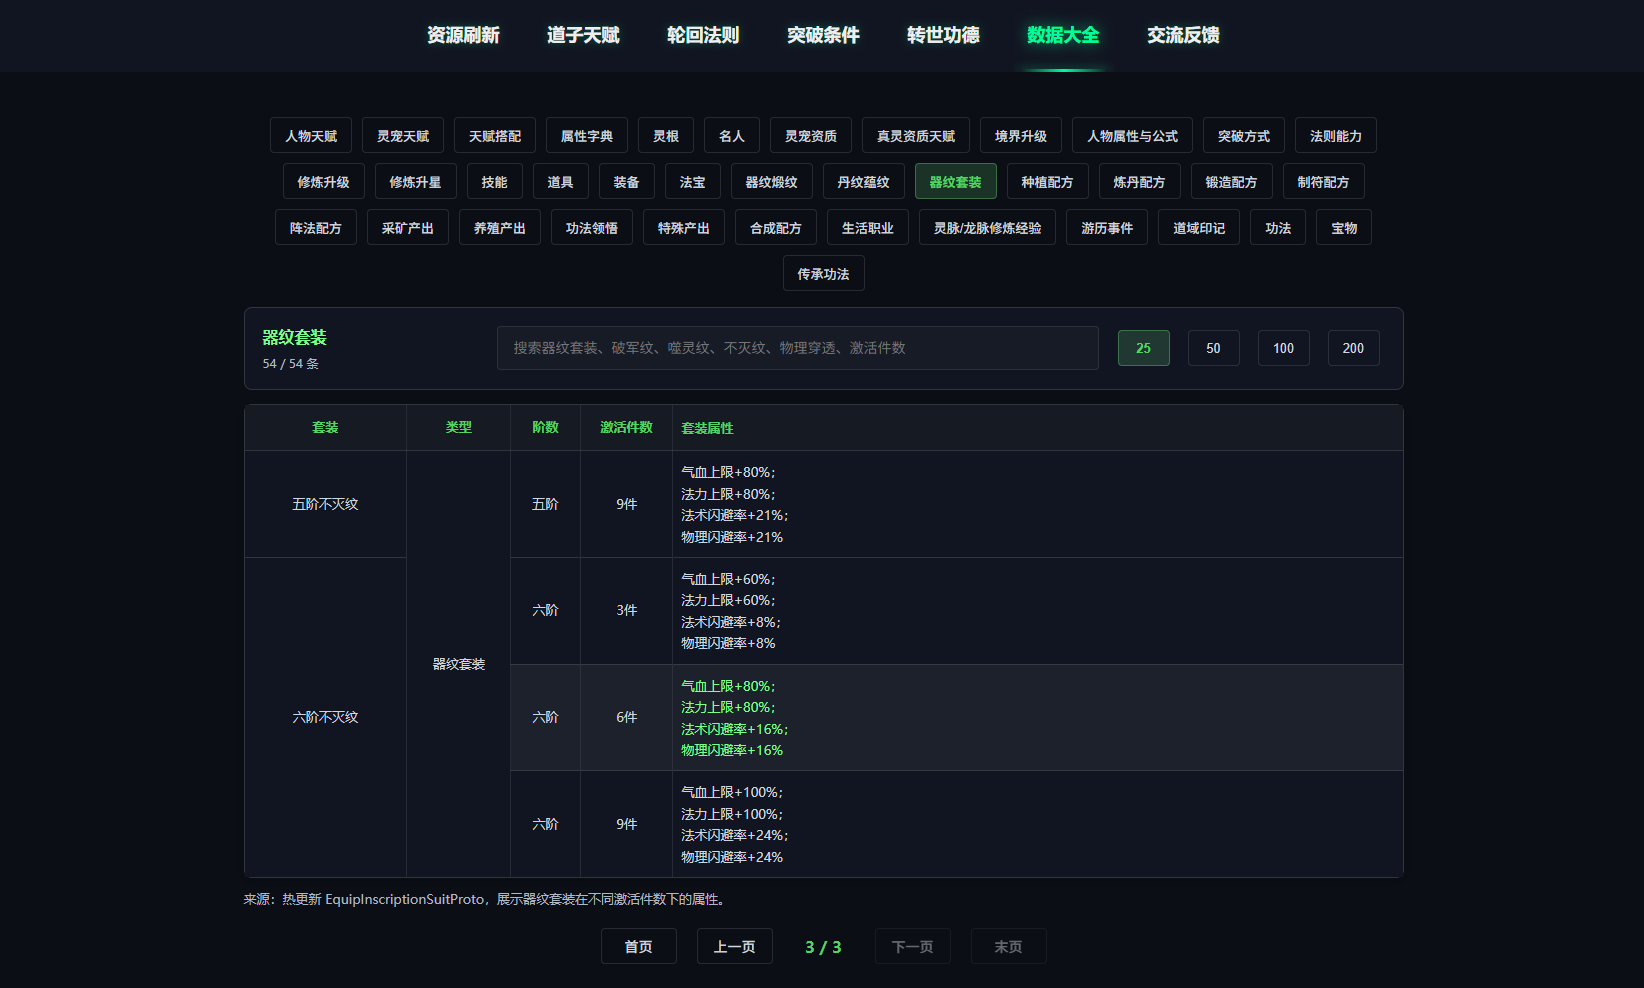Open the 境界升级 category

click(1021, 136)
